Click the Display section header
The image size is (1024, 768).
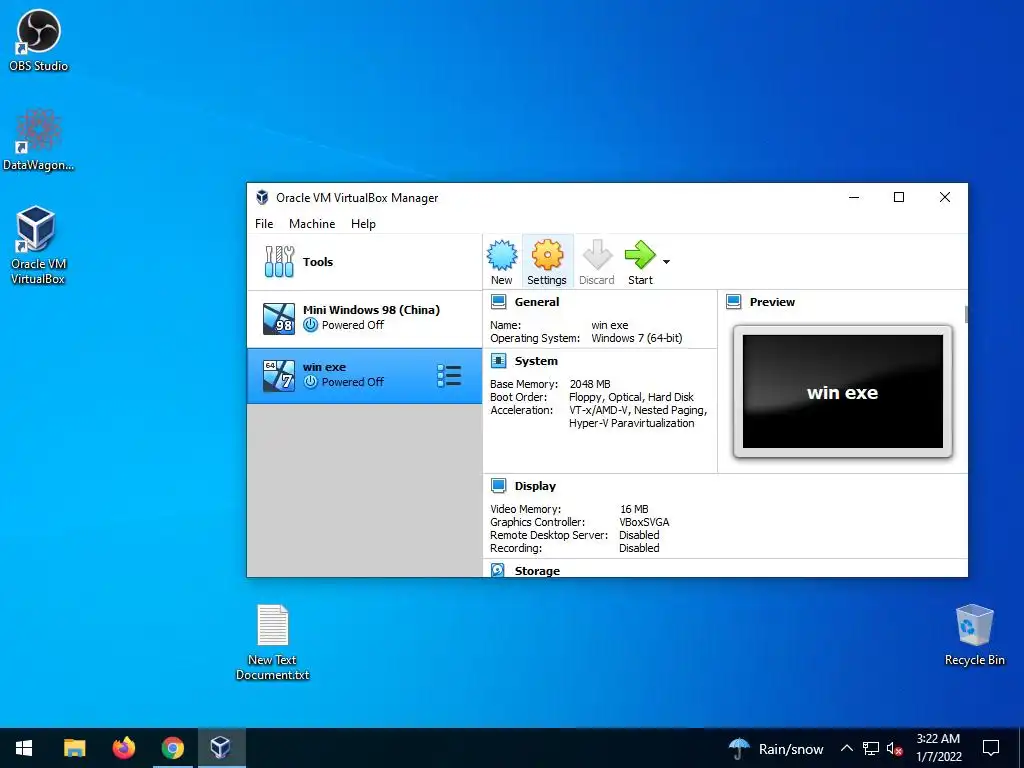pyautogui.click(x=535, y=486)
